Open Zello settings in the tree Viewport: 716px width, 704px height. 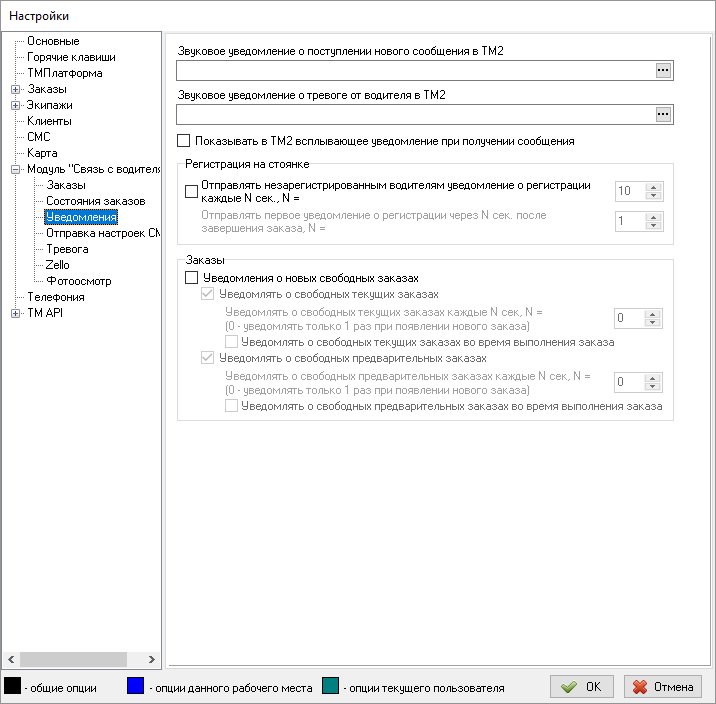58,265
